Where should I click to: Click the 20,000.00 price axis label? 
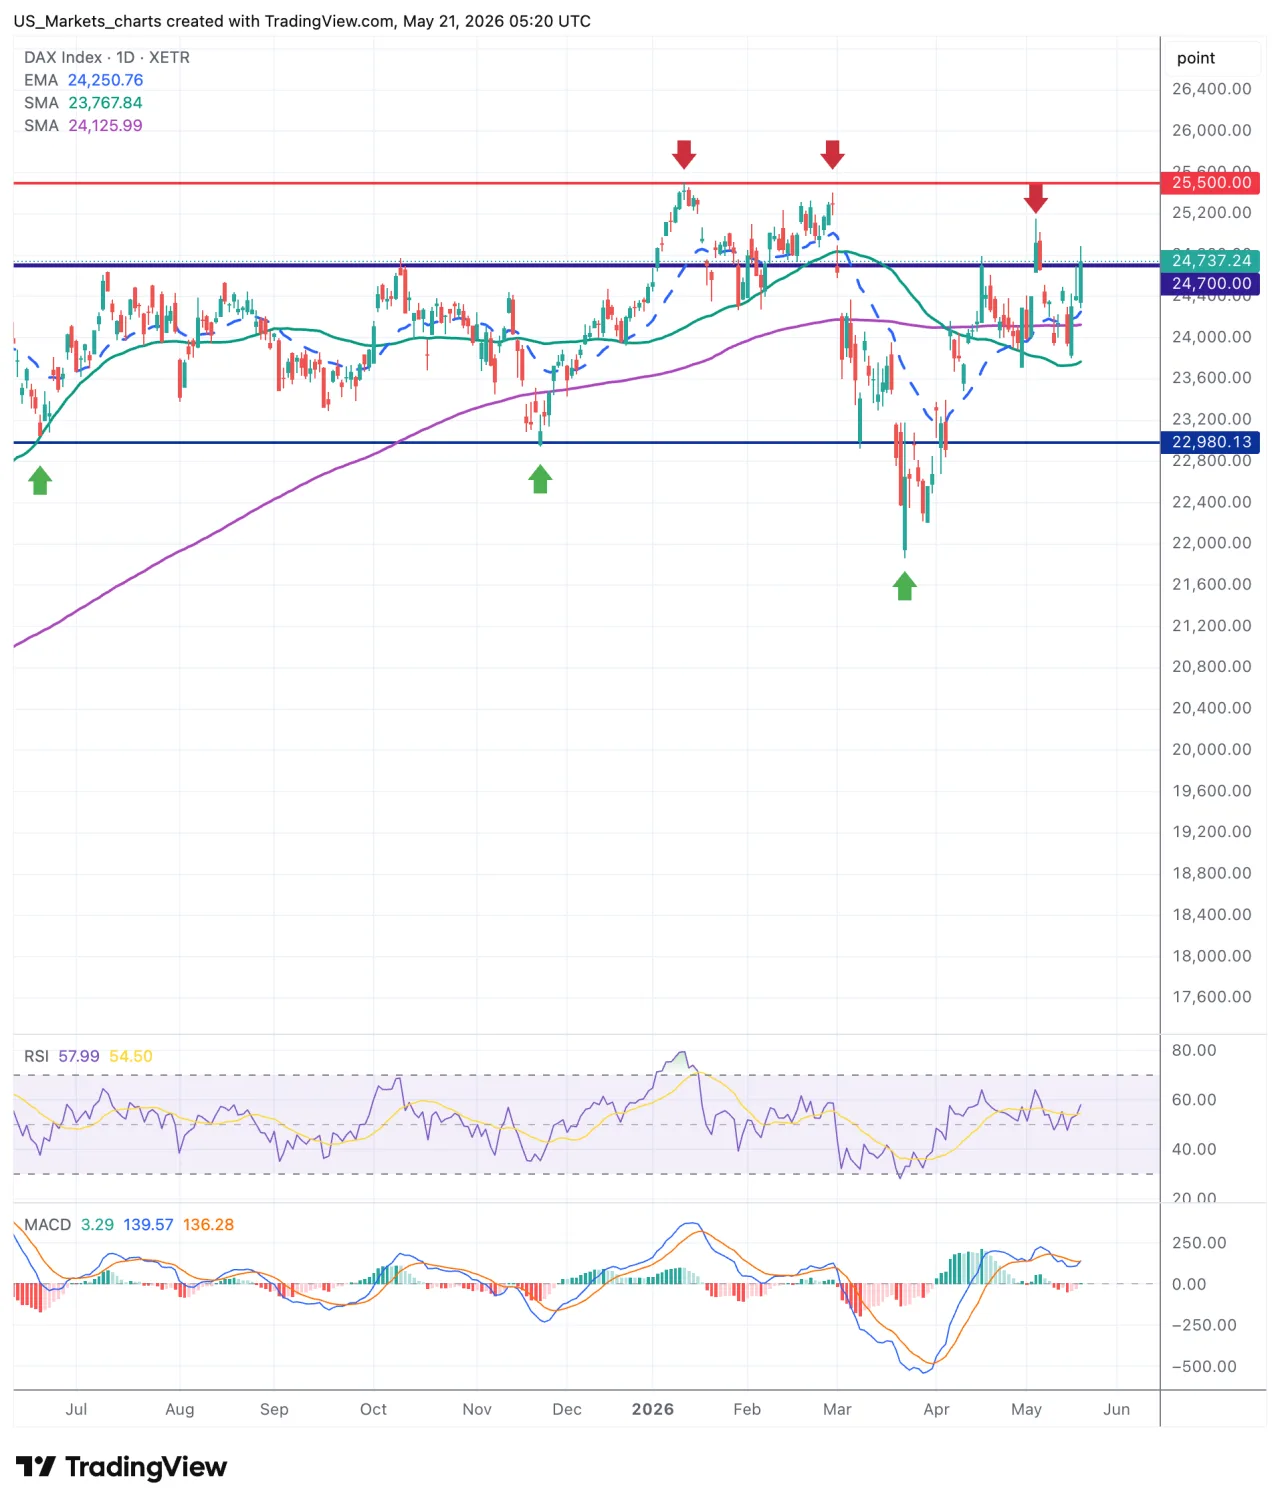1212,749
